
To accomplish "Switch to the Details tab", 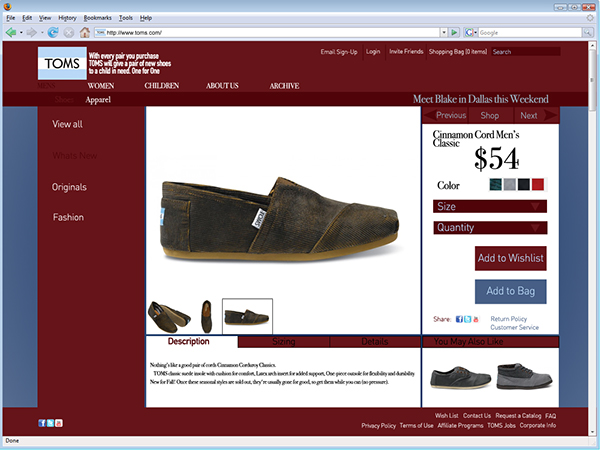I will 375,341.
